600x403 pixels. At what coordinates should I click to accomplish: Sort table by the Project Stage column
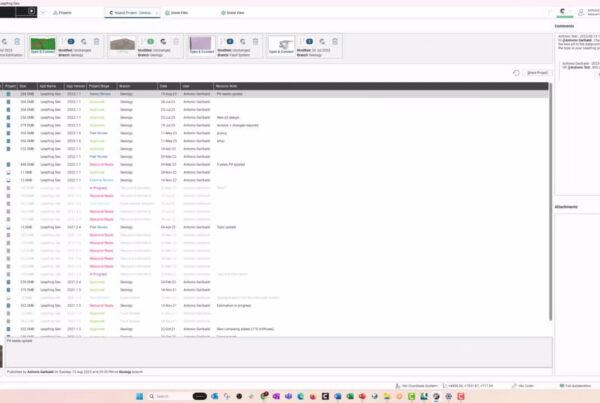(x=100, y=86)
